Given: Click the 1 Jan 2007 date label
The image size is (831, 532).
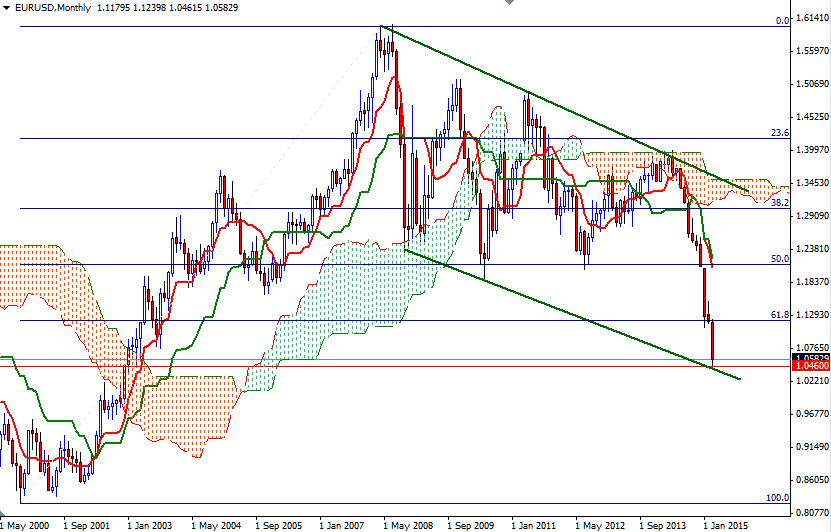Looking at the screenshot, I should tap(342, 526).
